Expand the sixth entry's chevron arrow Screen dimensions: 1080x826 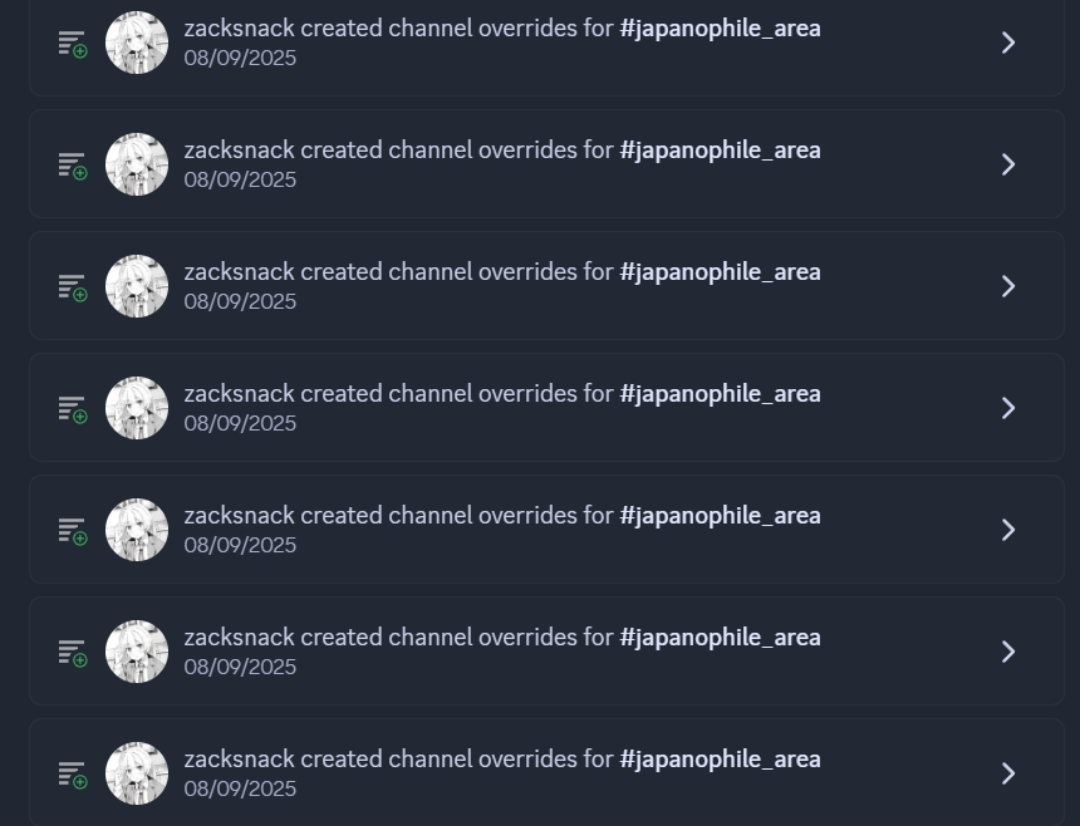point(1008,652)
